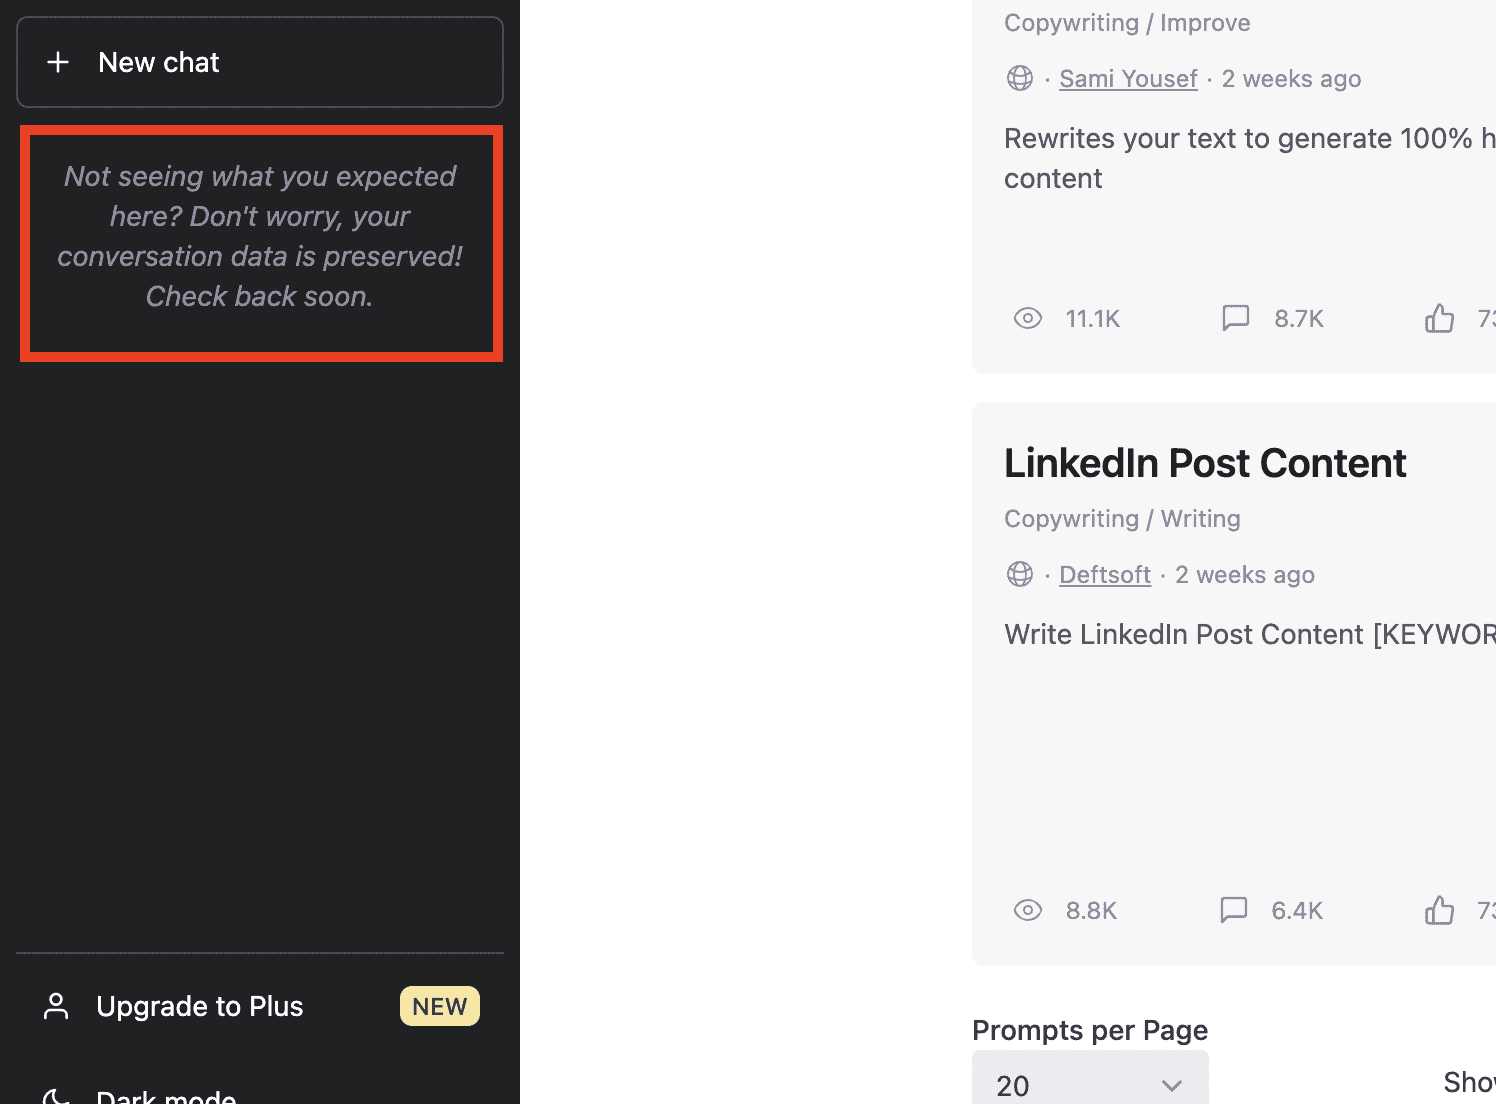Open the Deftsoft author link

click(x=1104, y=575)
